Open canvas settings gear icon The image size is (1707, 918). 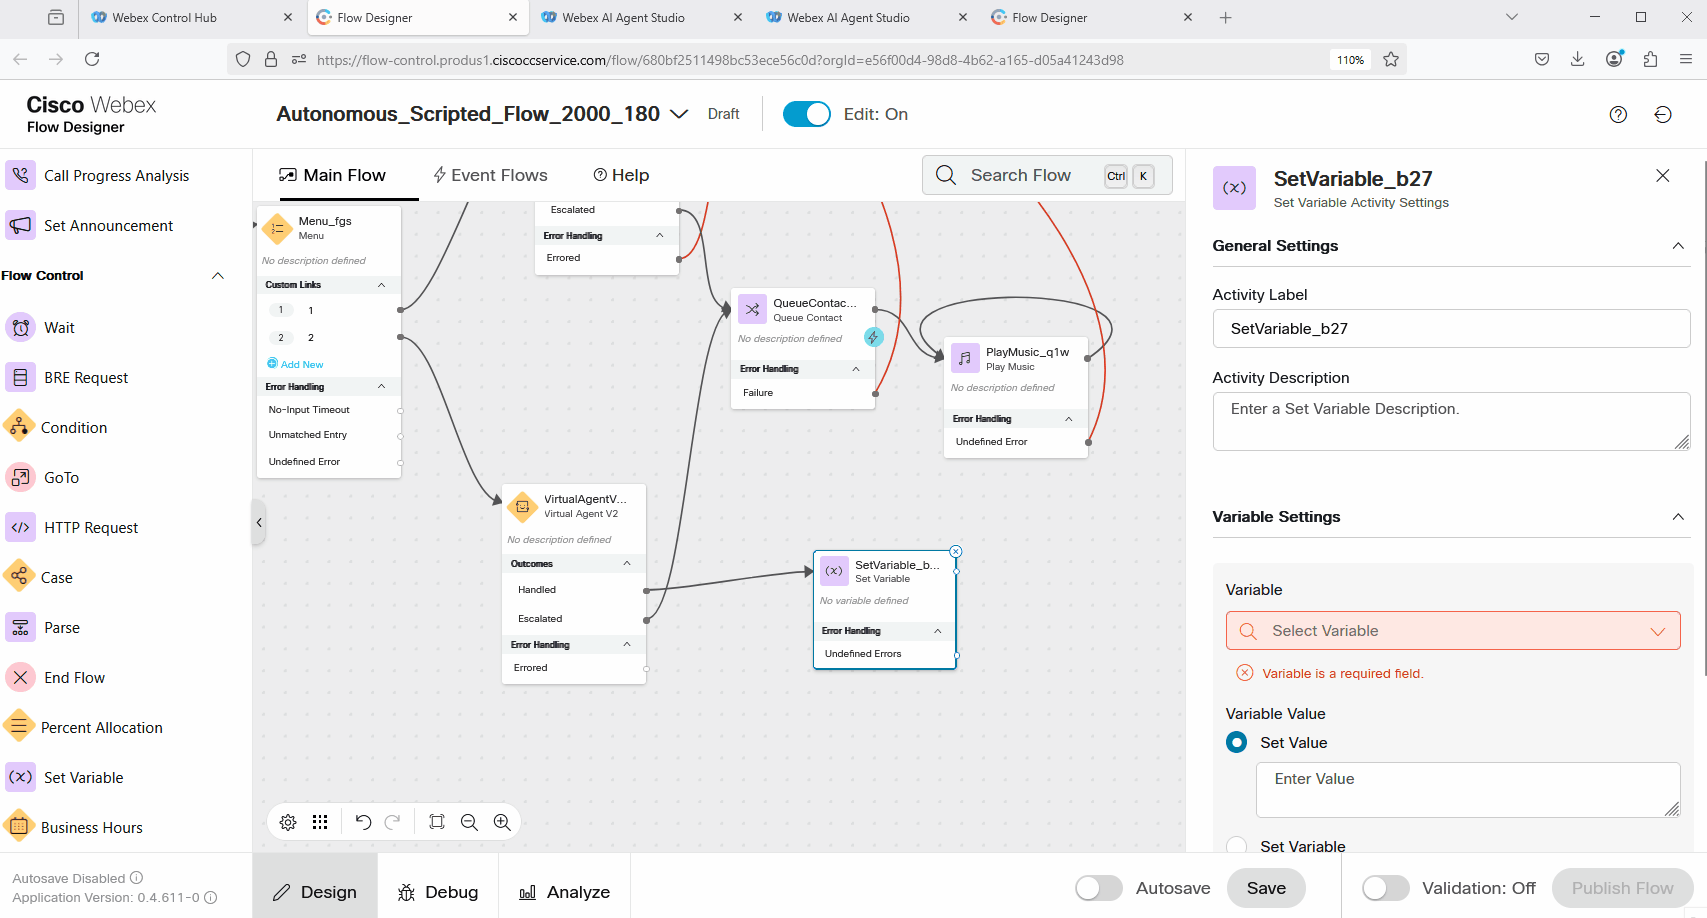coord(288,822)
